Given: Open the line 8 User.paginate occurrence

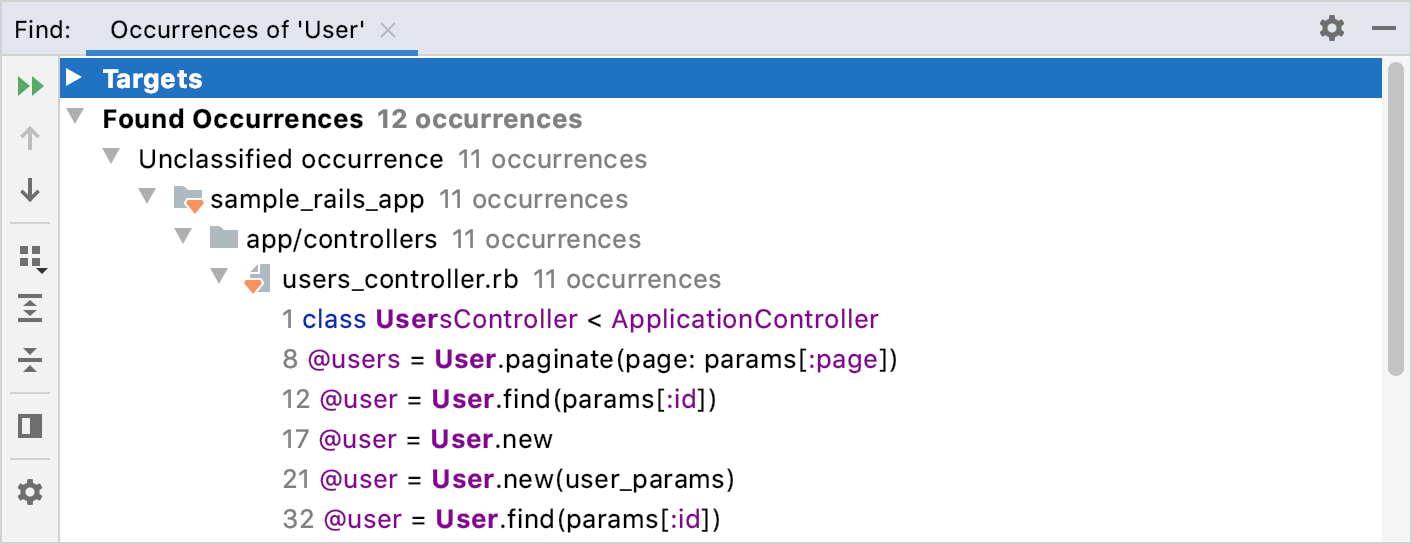Looking at the screenshot, I should (x=602, y=359).
